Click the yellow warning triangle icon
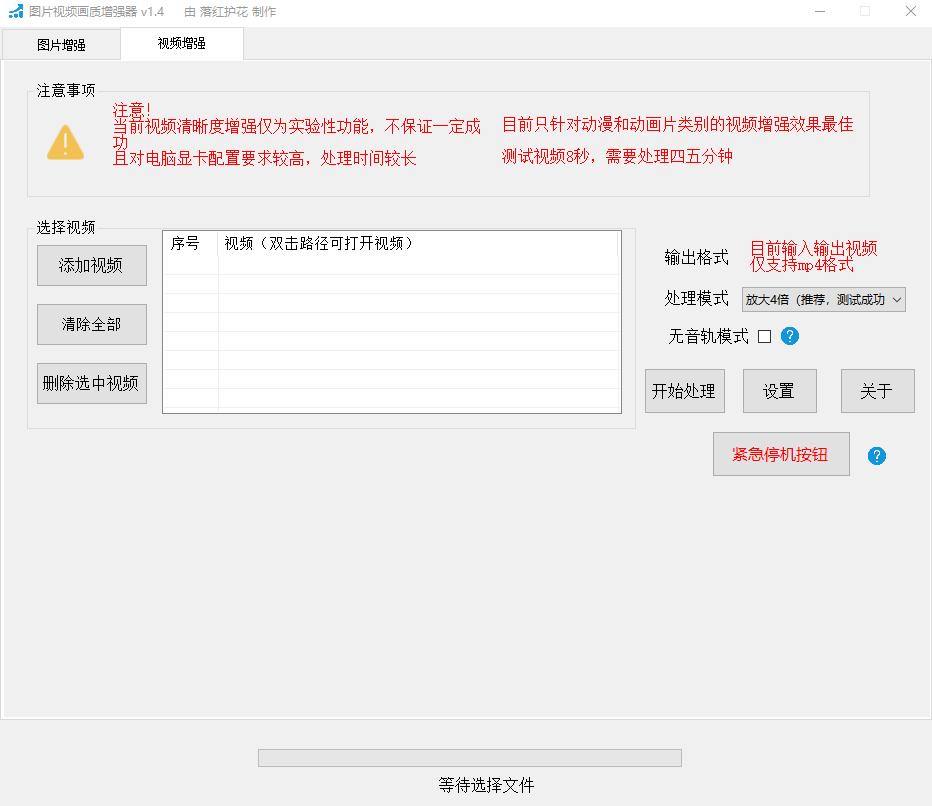This screenshot has width=932, height=806. pos(66,141)
